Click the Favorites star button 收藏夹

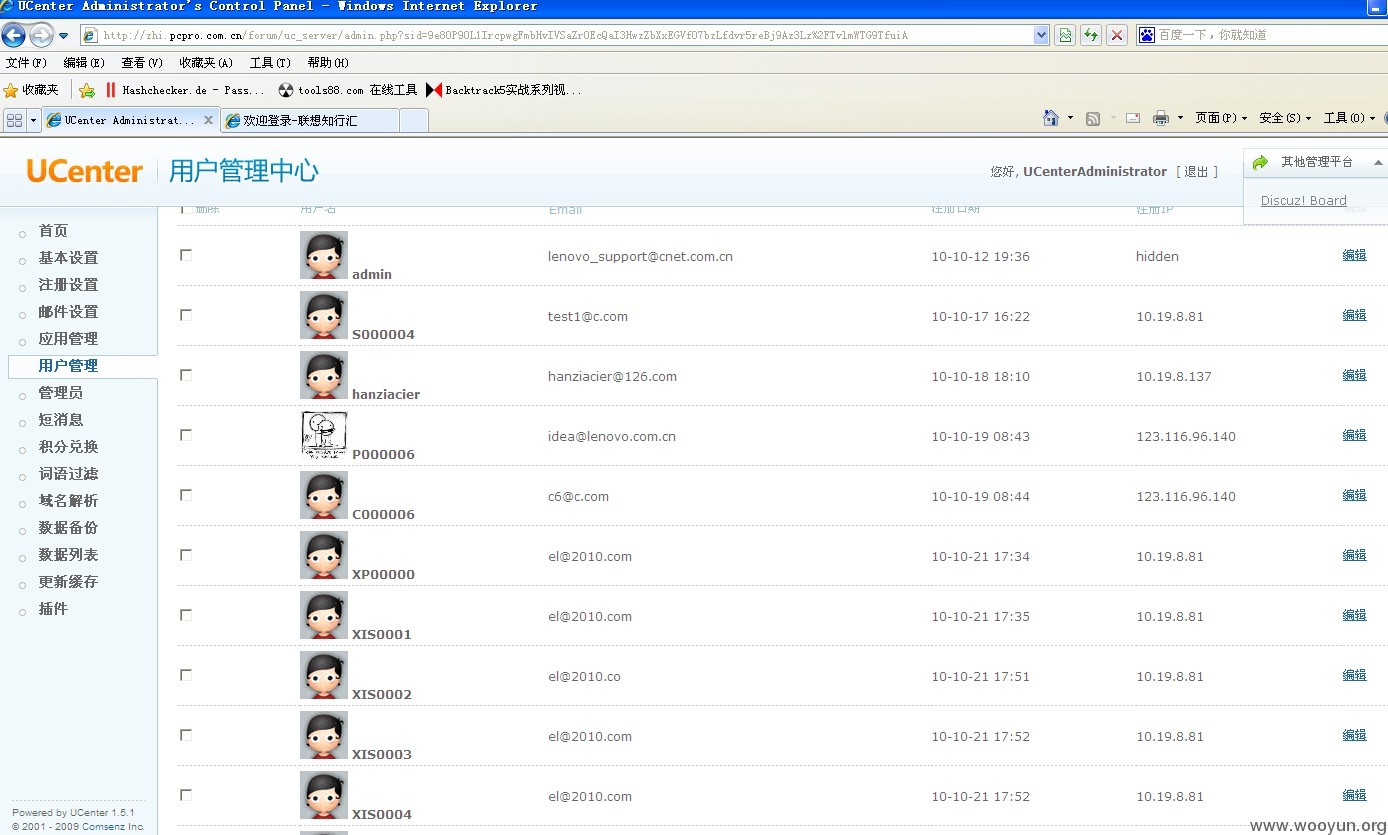coord(32,90)
